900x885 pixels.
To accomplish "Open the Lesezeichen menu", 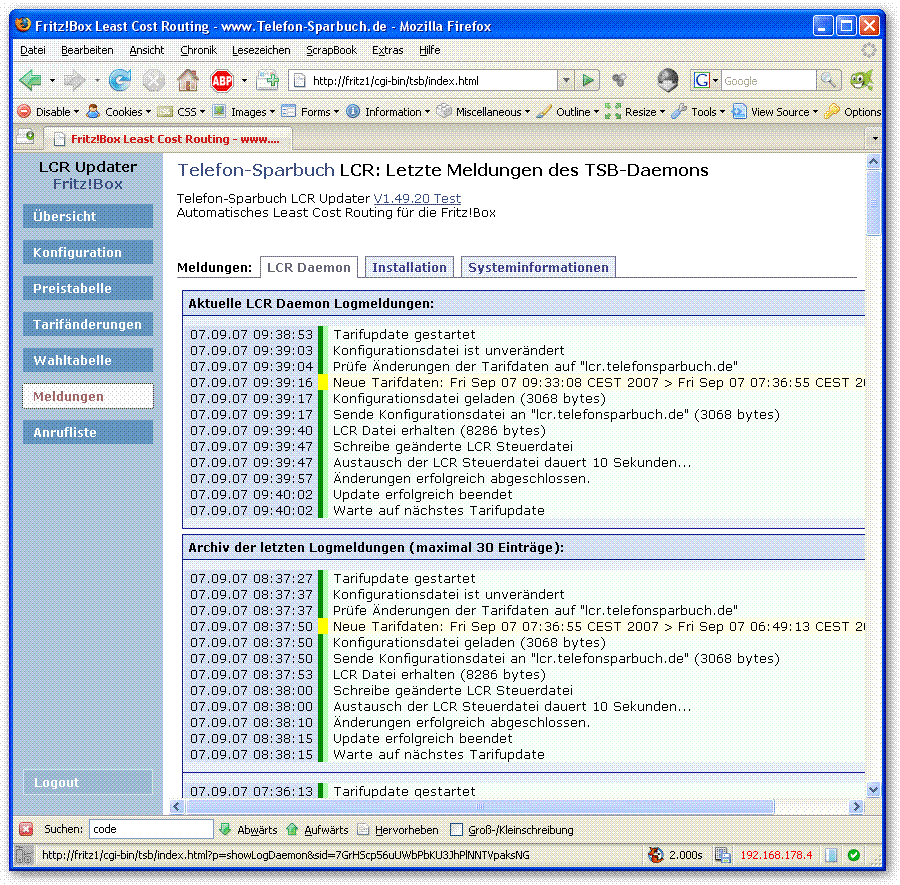I will coord(261,51).
